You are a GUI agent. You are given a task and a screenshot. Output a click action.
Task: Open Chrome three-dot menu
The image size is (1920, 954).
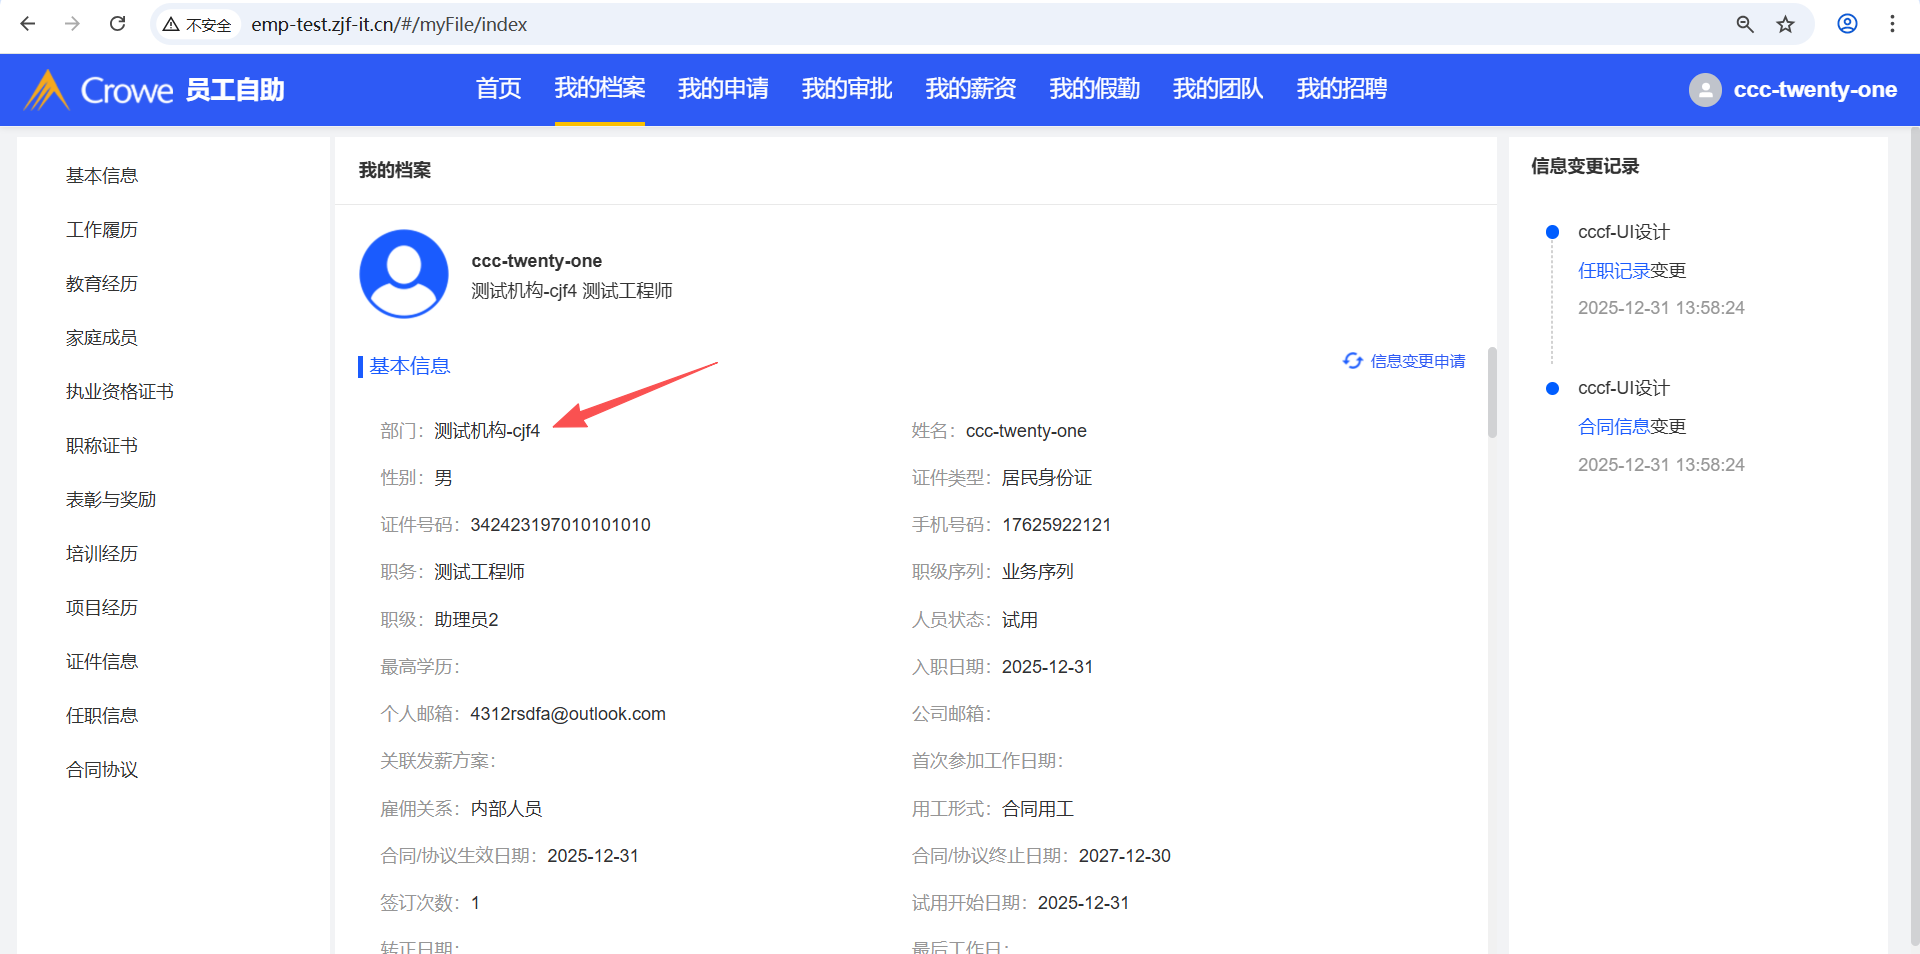tap(1892, 24)
